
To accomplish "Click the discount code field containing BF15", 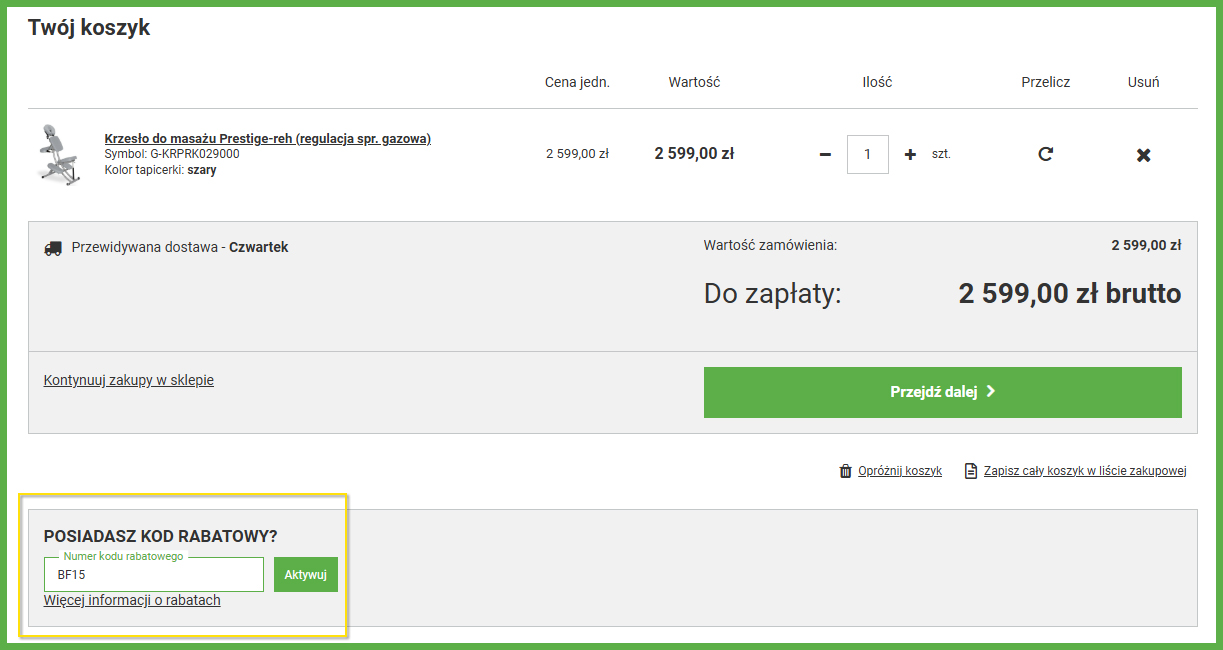I will 154,575.
